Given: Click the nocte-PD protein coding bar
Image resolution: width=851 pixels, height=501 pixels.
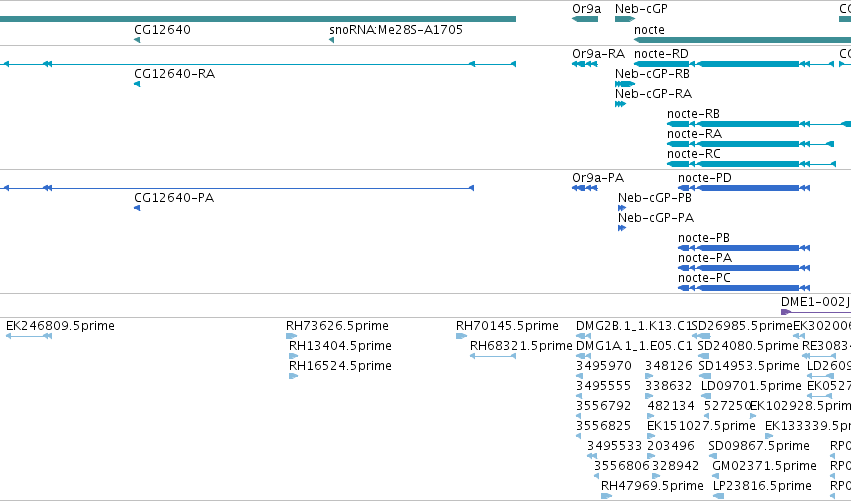Looking at the screenshot, I should (748, 188).
